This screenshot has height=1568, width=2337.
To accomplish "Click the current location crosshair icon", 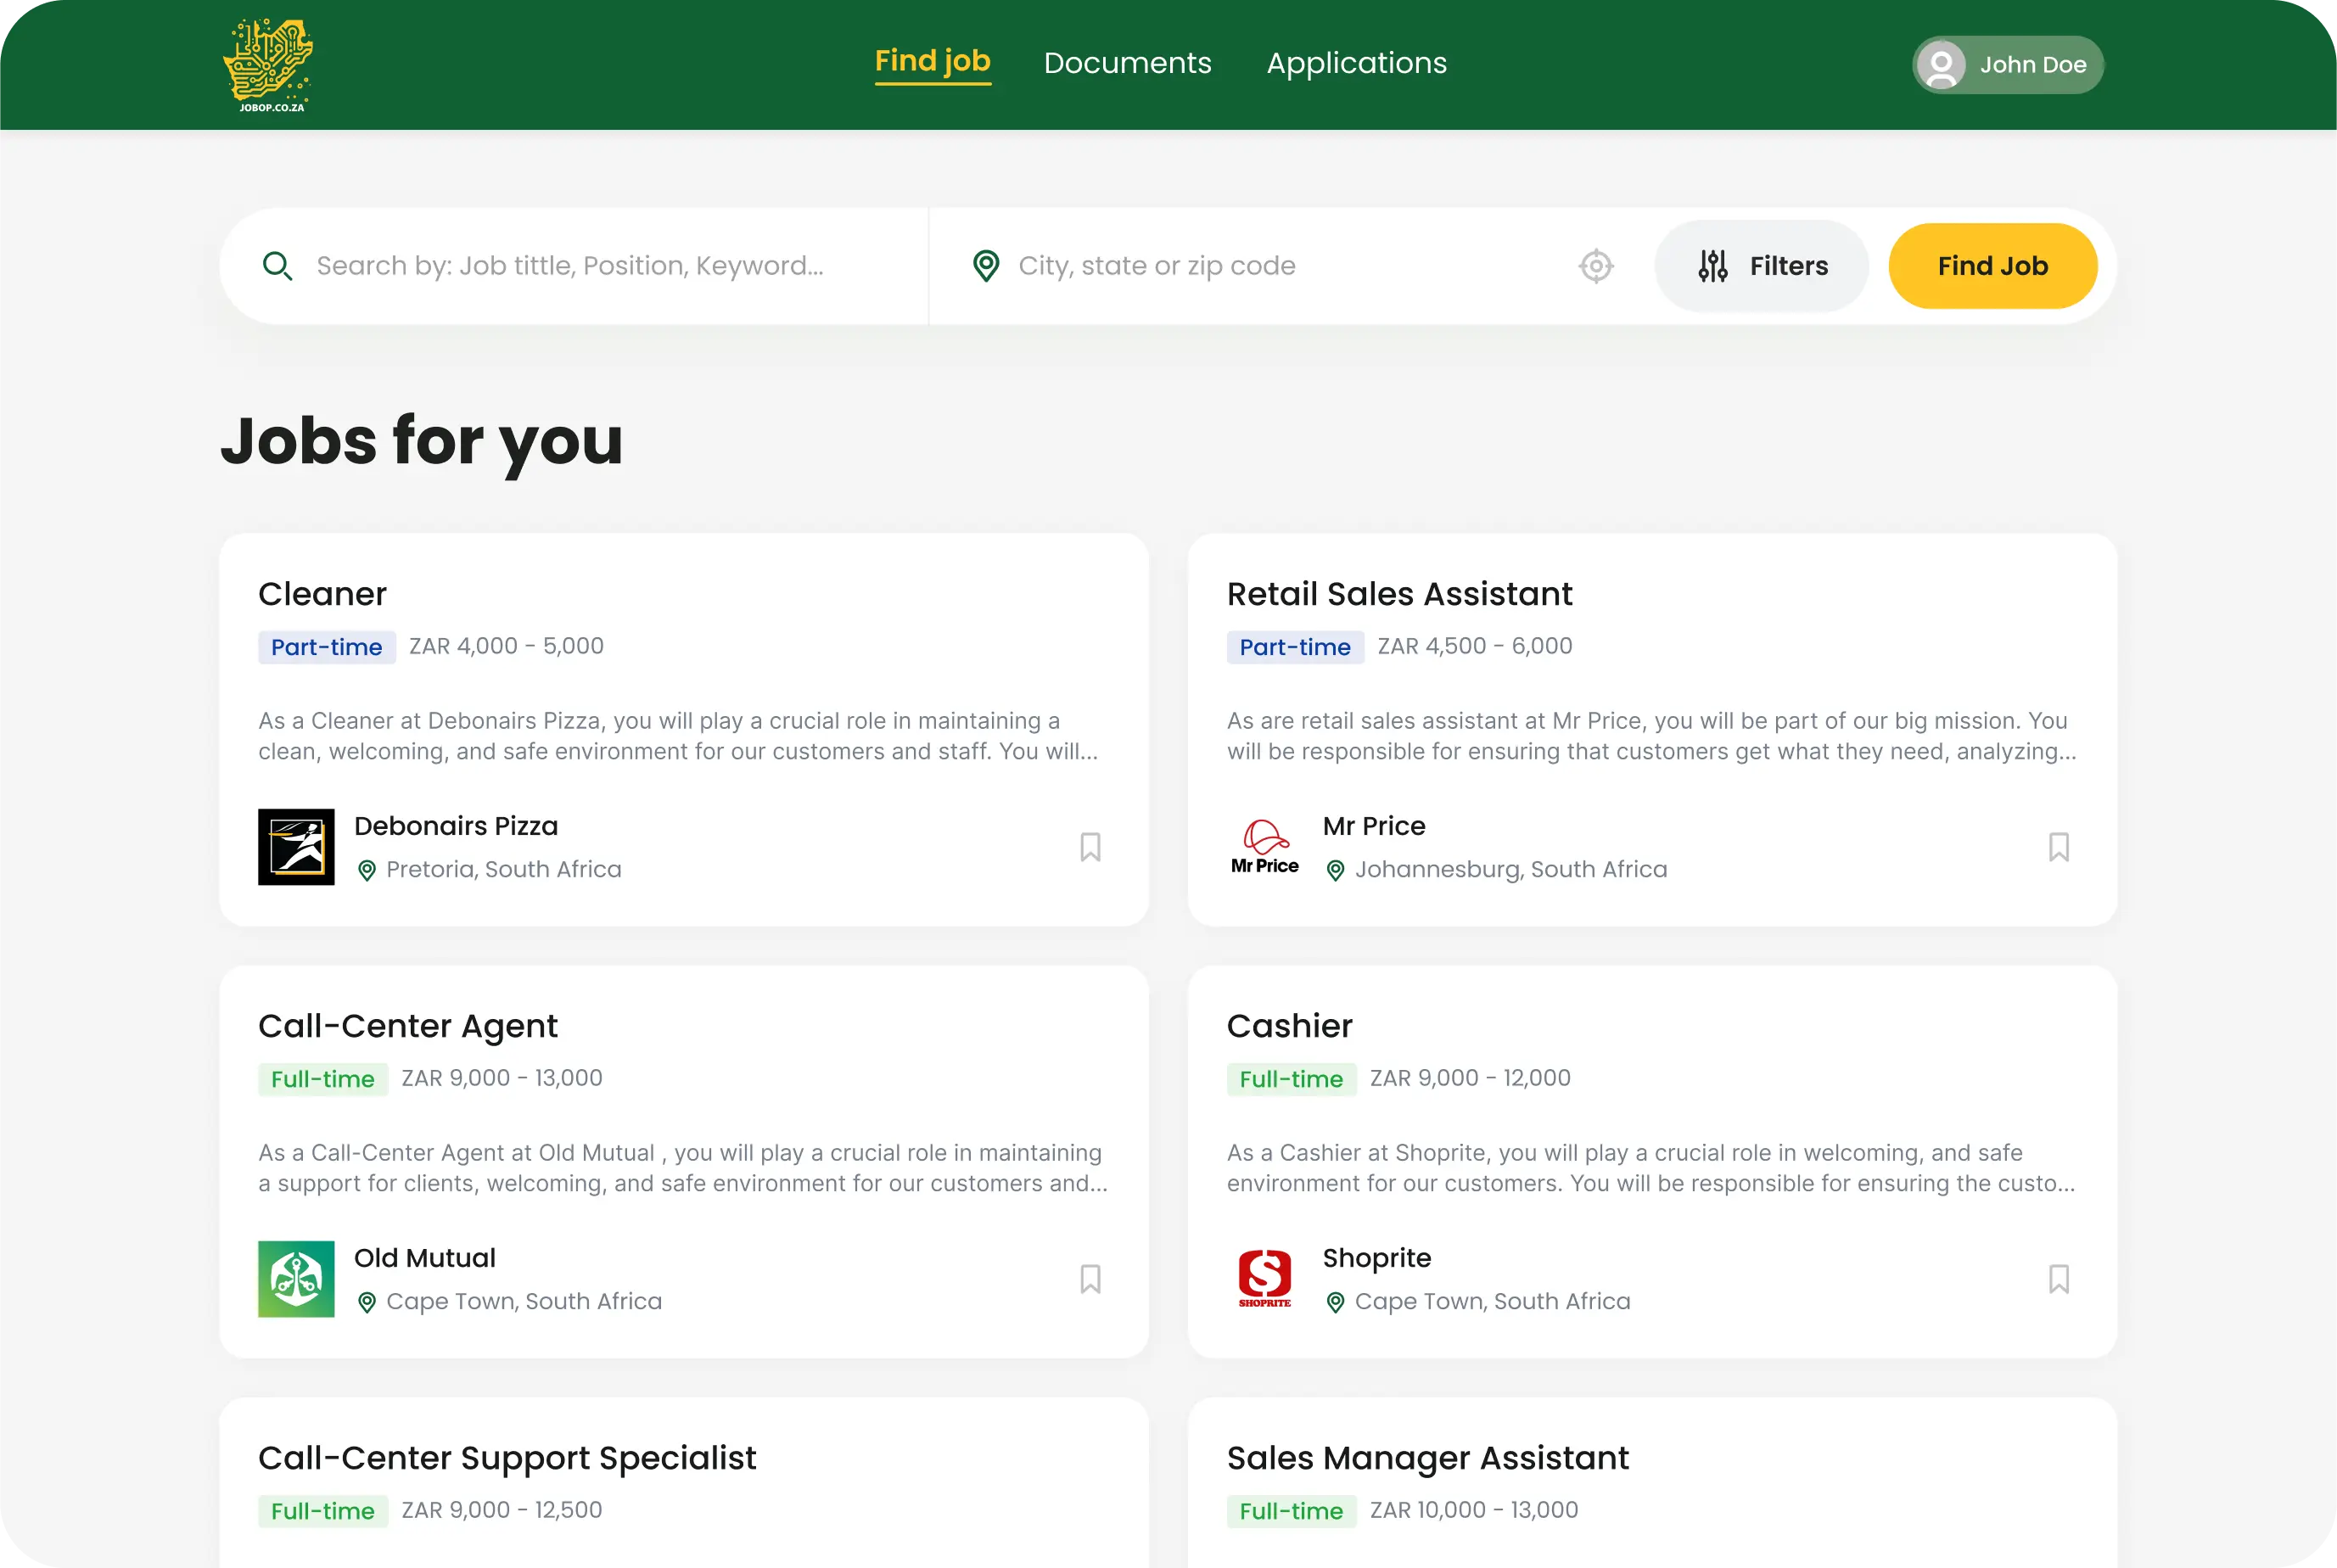I will point(1595,266).
